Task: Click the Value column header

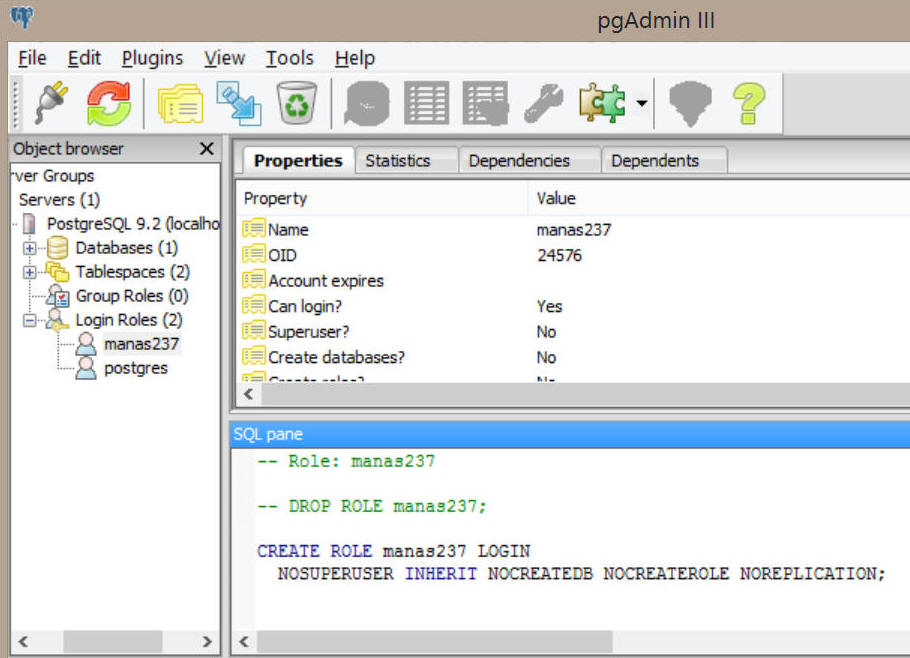Action: click(718, 198)
